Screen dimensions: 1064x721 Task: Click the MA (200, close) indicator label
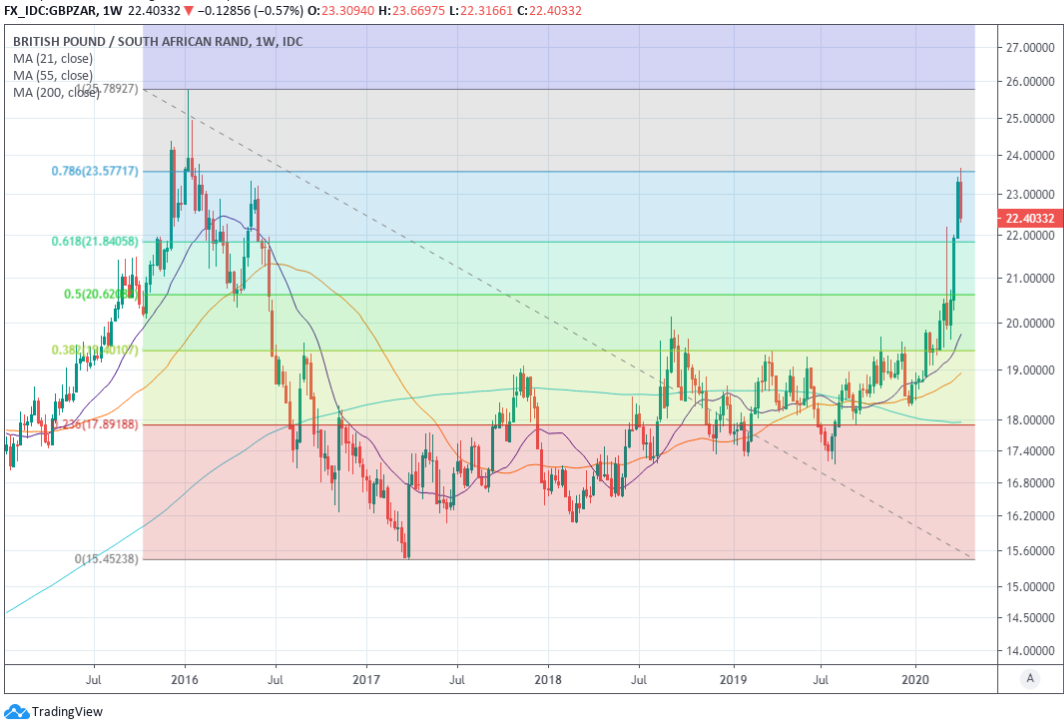[56, 92]
